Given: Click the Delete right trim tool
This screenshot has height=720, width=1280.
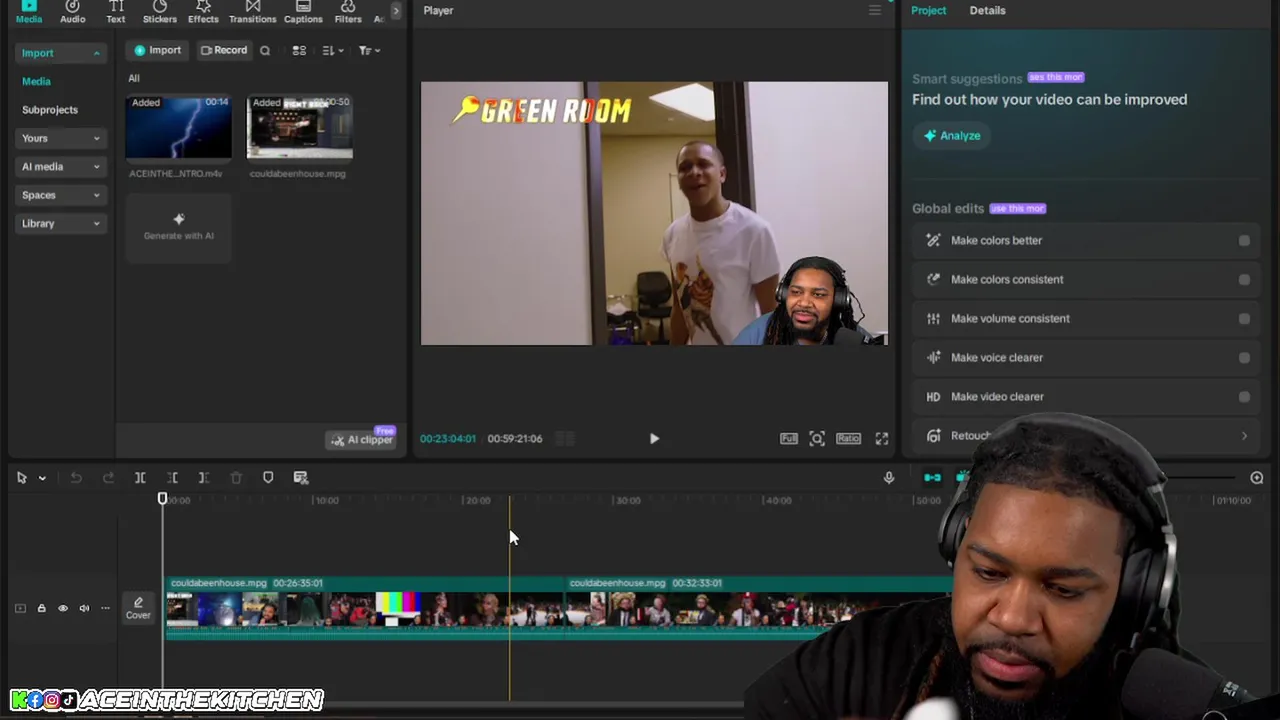Looking at the screenshot, I should coord(203,478).
